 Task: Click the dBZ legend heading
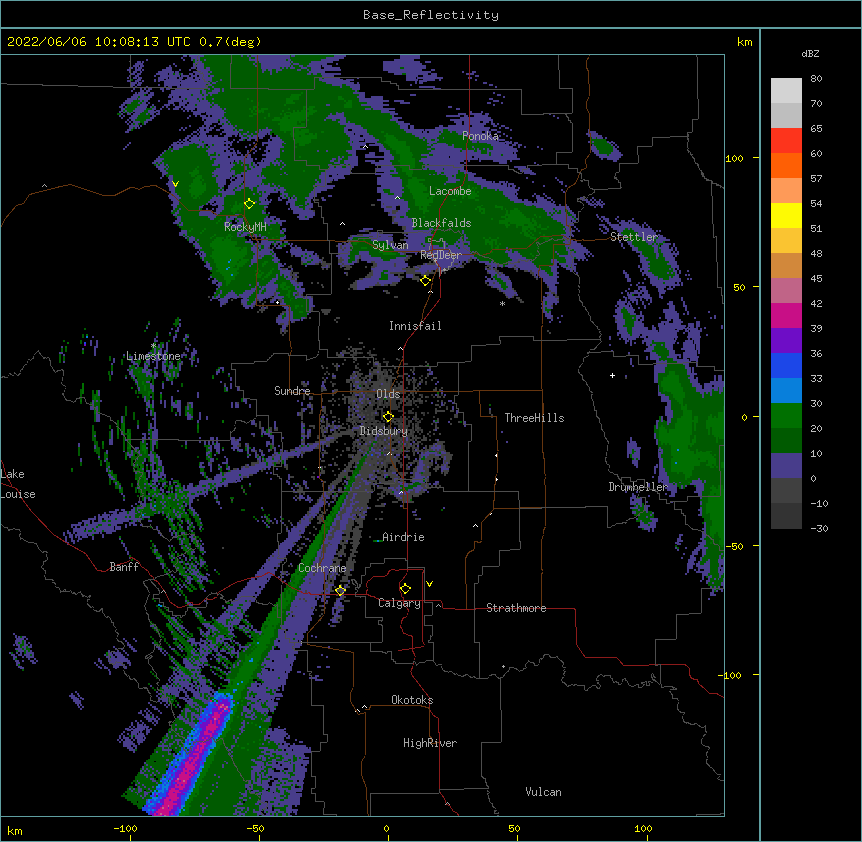810,54
